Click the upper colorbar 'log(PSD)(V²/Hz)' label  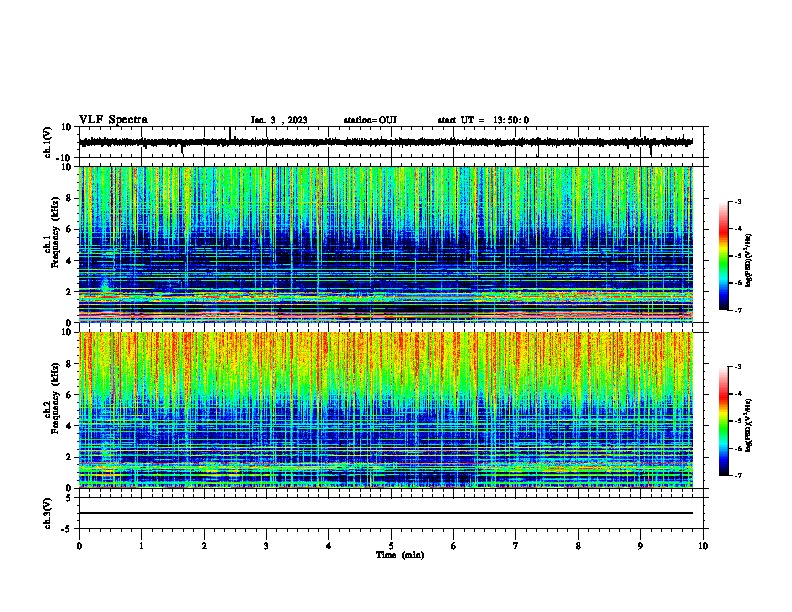click(x=748, y=260)
